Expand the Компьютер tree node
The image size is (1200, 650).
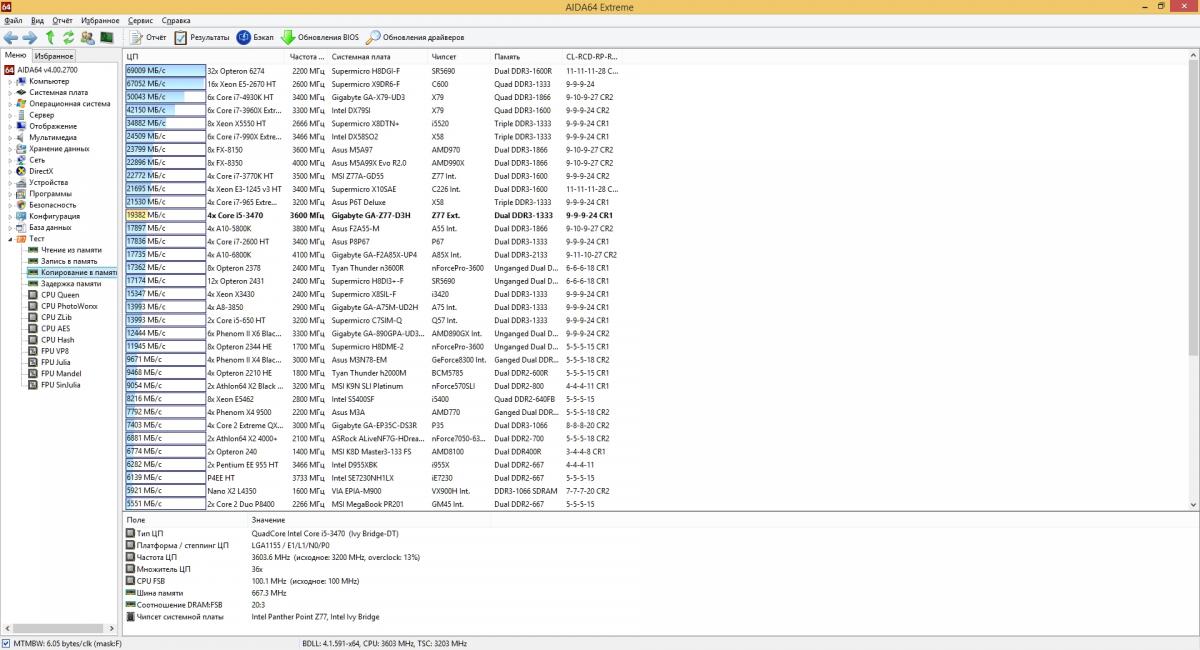10,81
